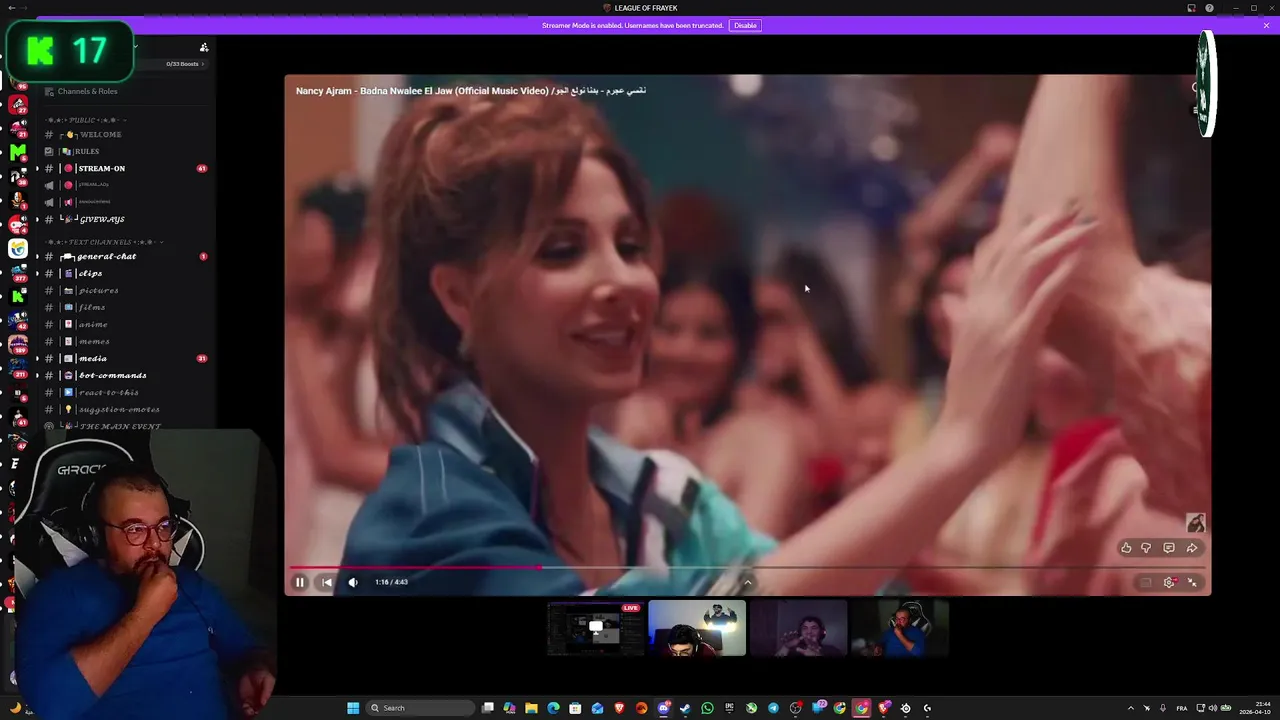1280x720 pixels.
Task: Open the STREAM-ON channel
Action: click(x=101, y=168)
